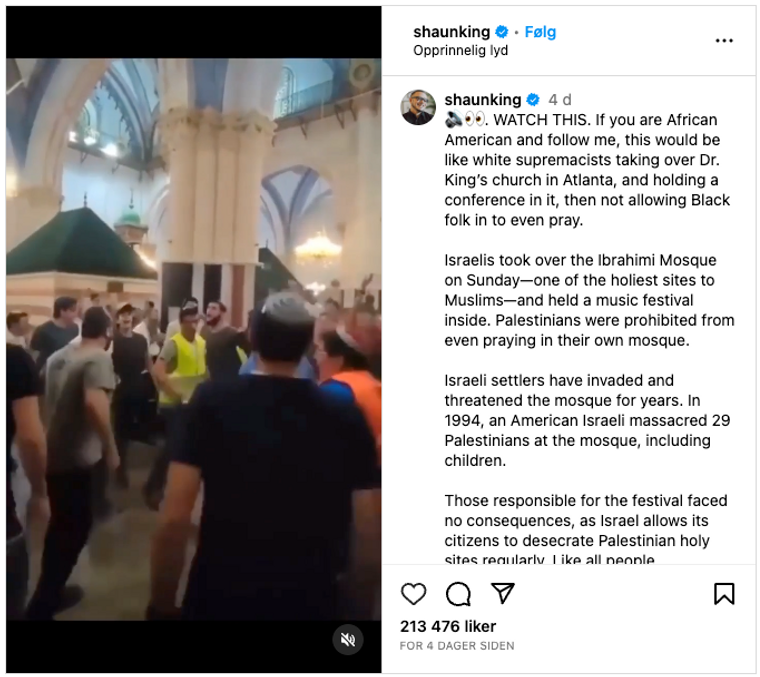
Task: Unmute the video with the speaker icon
Action: (x=348, y=640)
